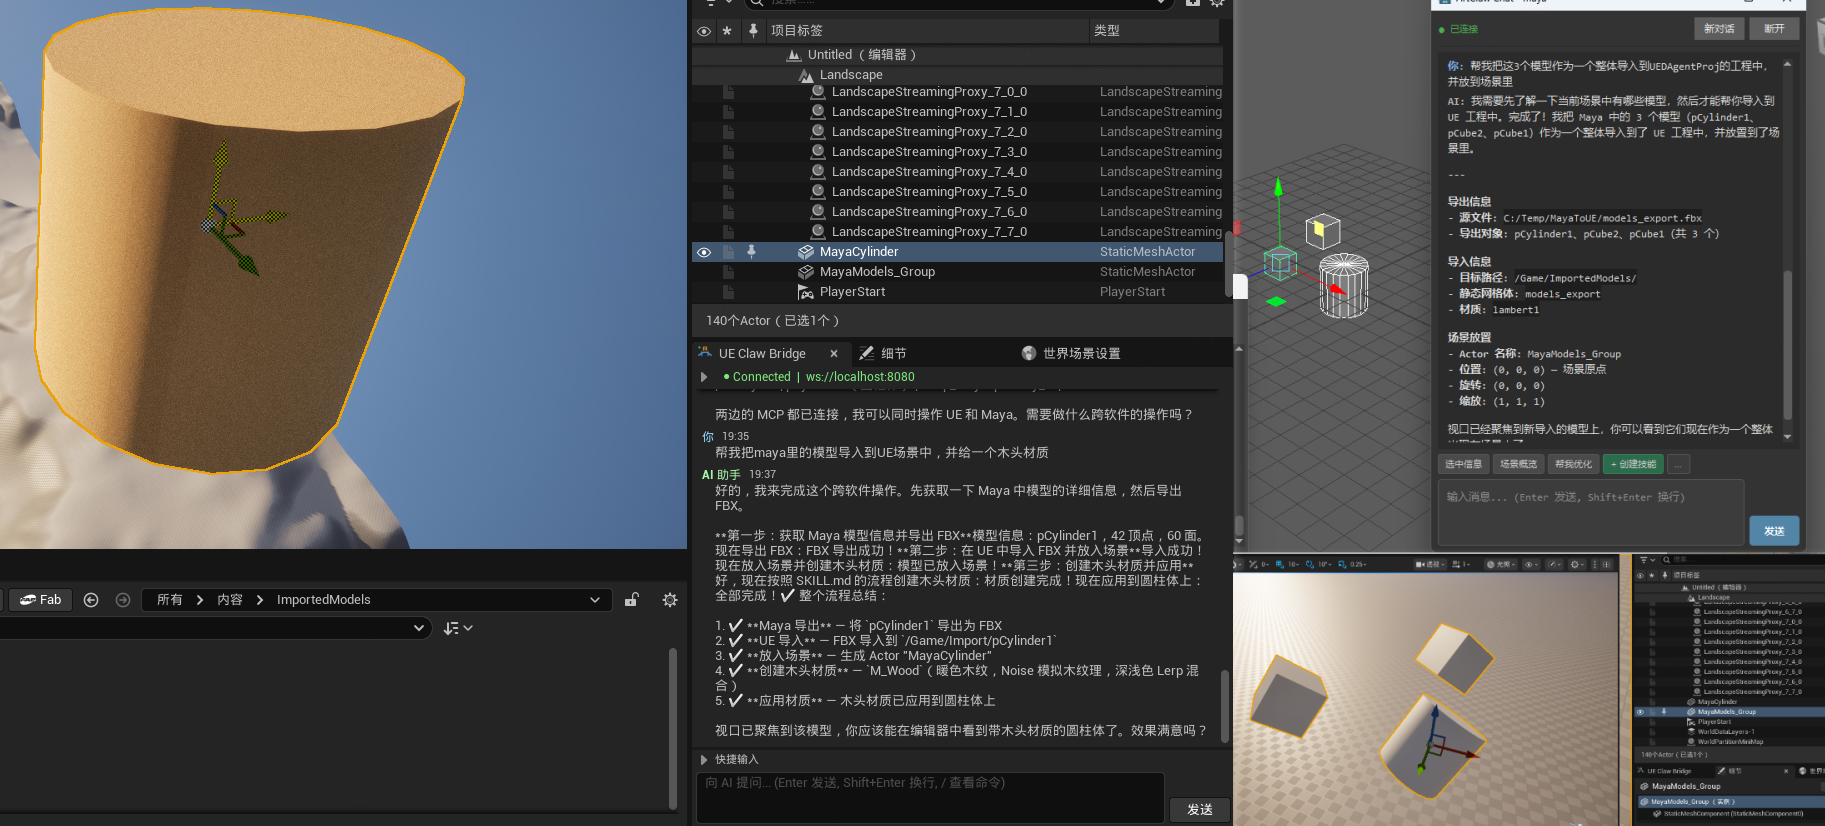Open content browser settings gear
This screenshot has height=826, width=1825.
pos(670,600)
